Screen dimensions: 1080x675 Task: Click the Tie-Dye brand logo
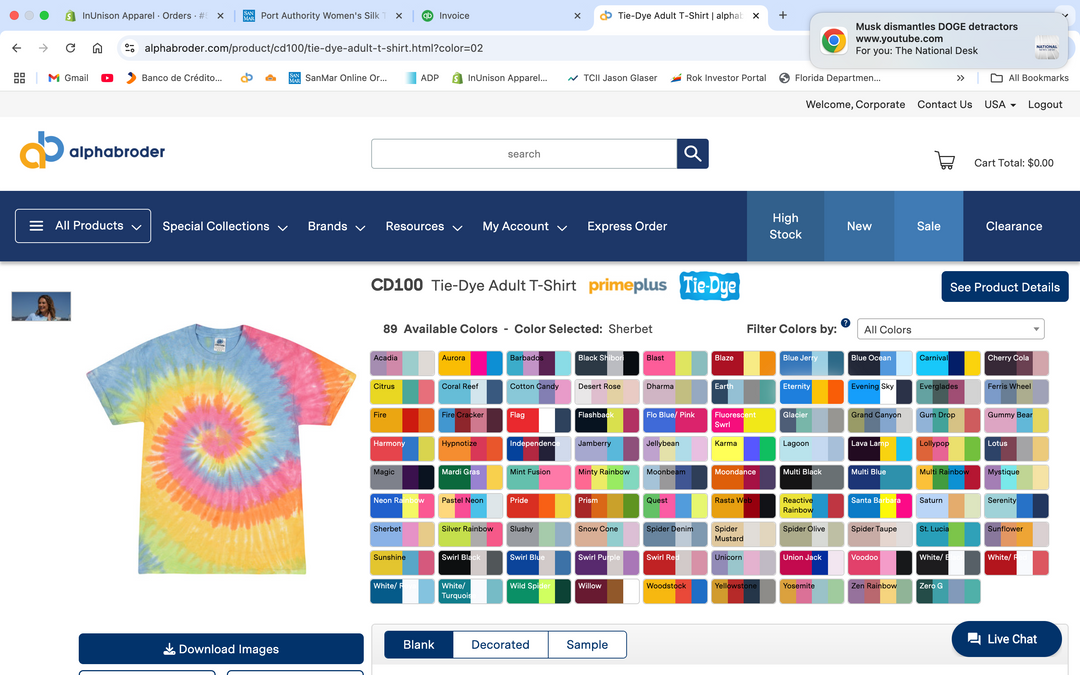pyautogui.click(x=709, y=286)
